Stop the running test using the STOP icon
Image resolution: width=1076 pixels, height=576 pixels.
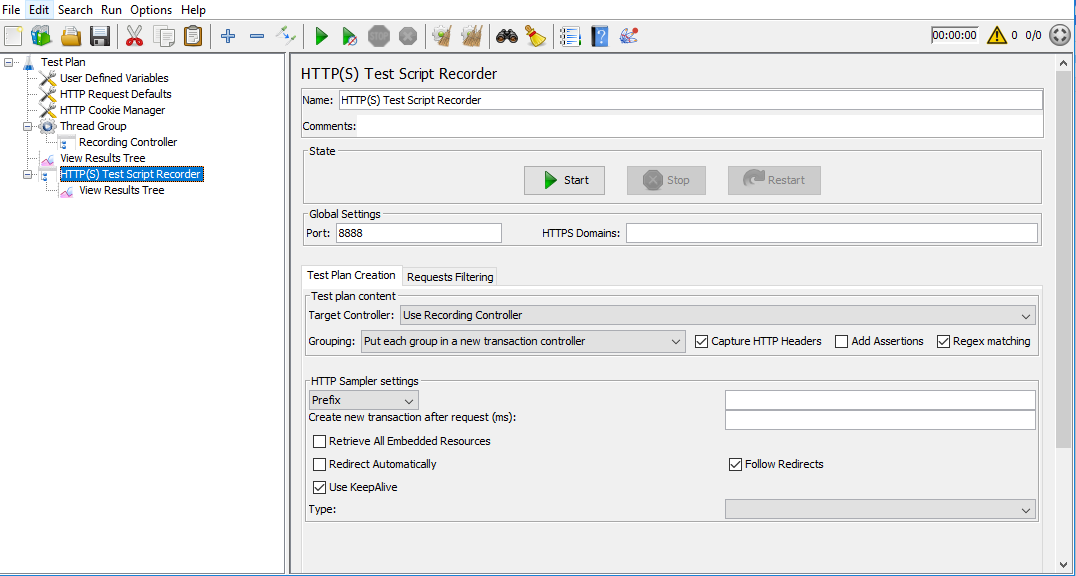pos(378,36)
